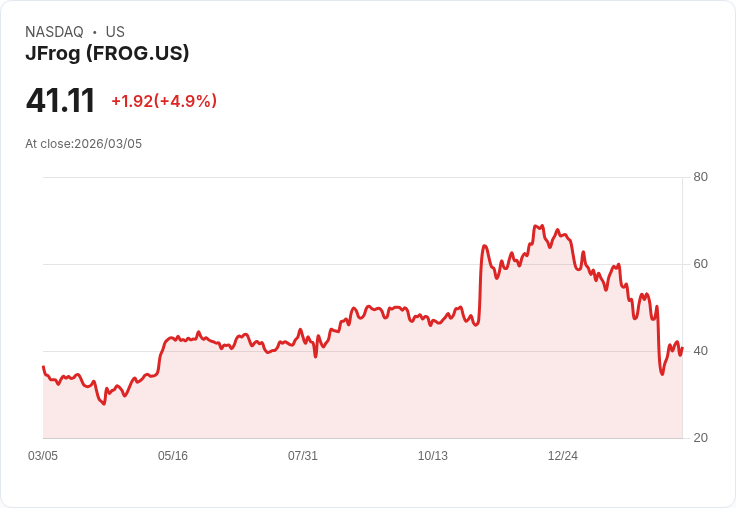Click the NASDAQ exchange label

(x=54, y=32)
